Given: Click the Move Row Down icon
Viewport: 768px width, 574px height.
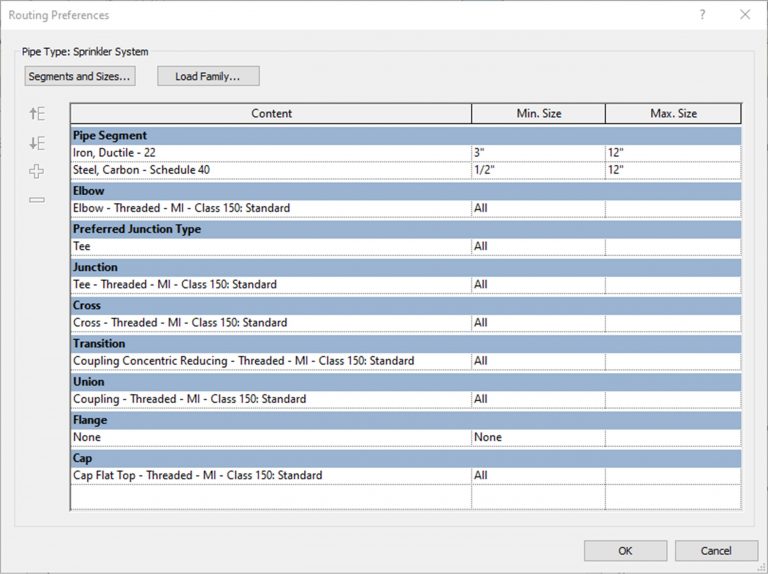Looking at the screenshot, I should click(37, 143).
